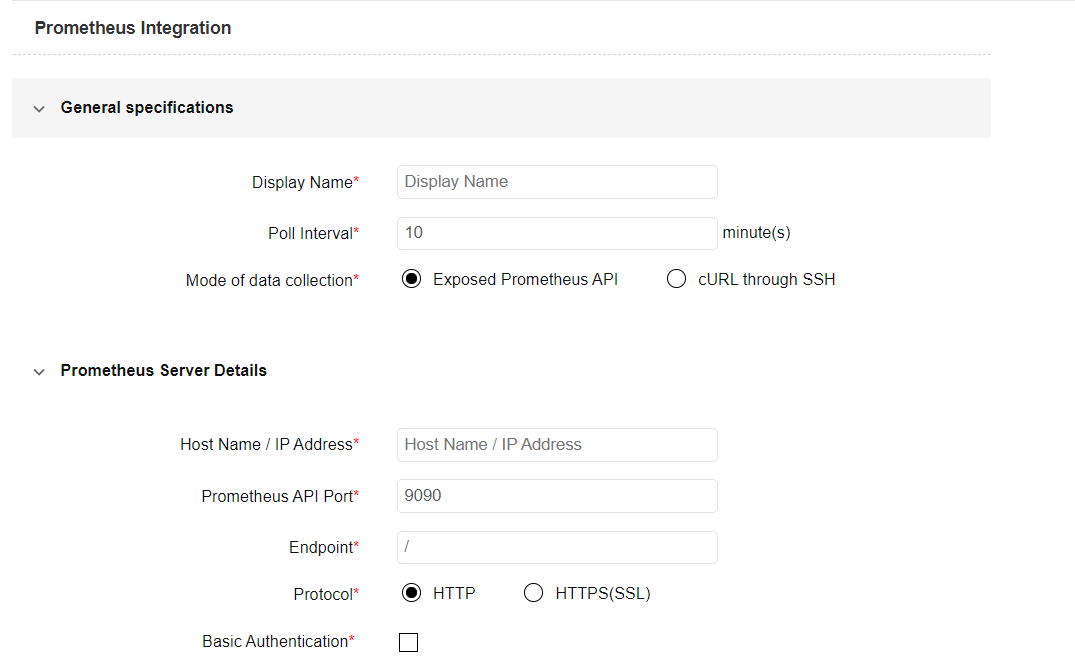
Task: Enable Basic Authentication
Action: tap(408, 641)
